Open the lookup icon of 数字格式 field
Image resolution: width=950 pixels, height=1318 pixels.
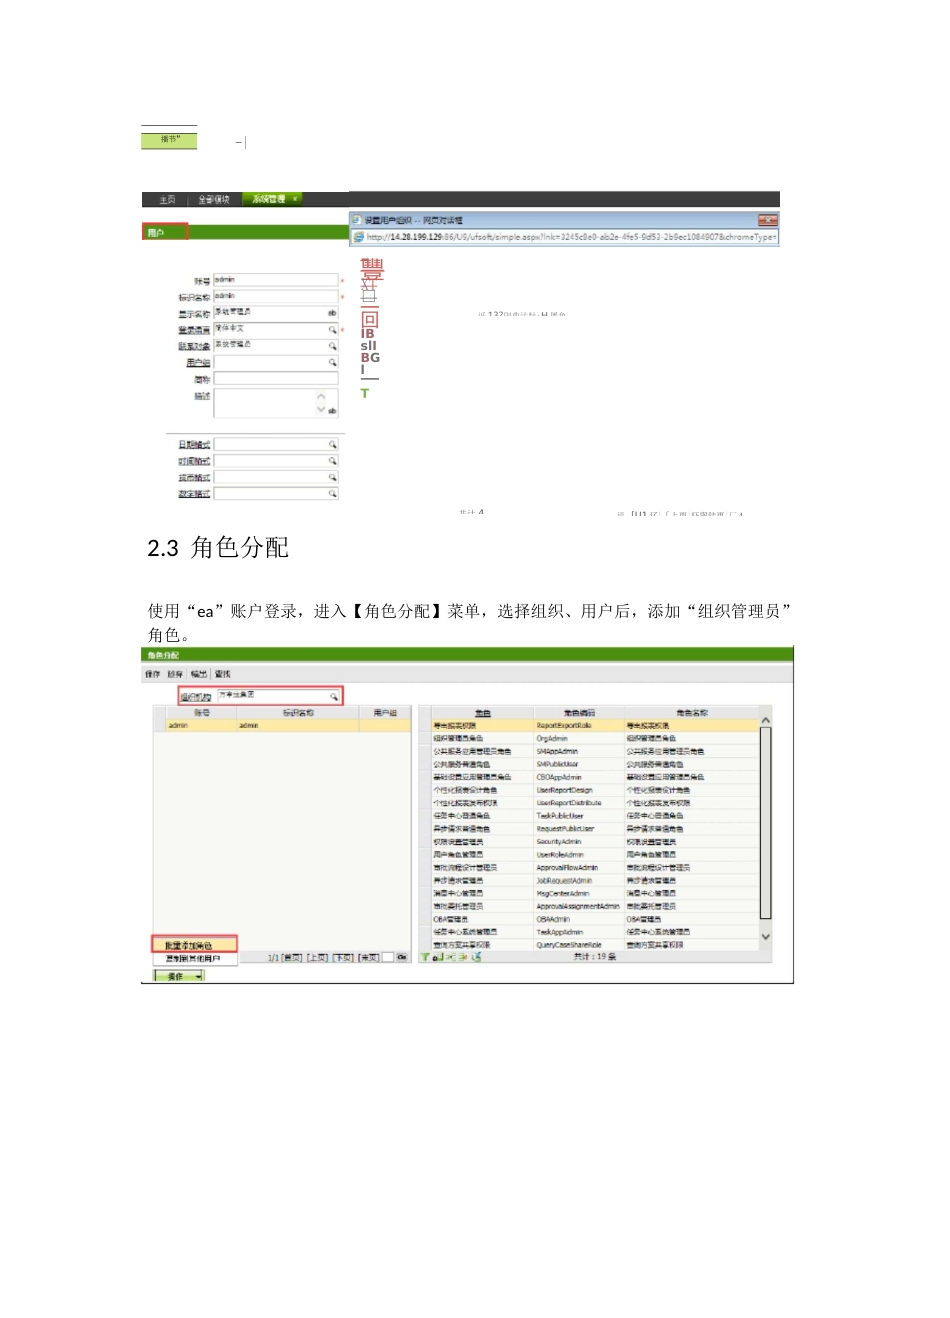(333, 493)
